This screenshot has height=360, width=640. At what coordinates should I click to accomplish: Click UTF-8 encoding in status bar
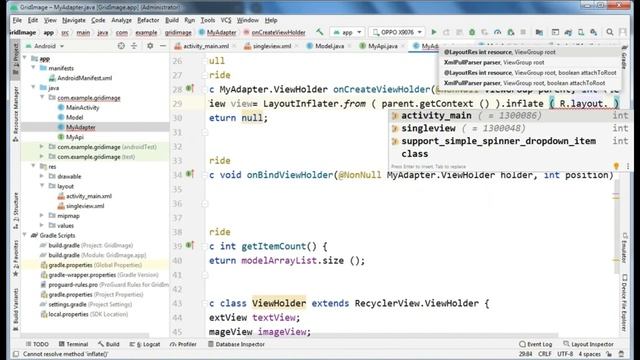(x=565, y=354)
